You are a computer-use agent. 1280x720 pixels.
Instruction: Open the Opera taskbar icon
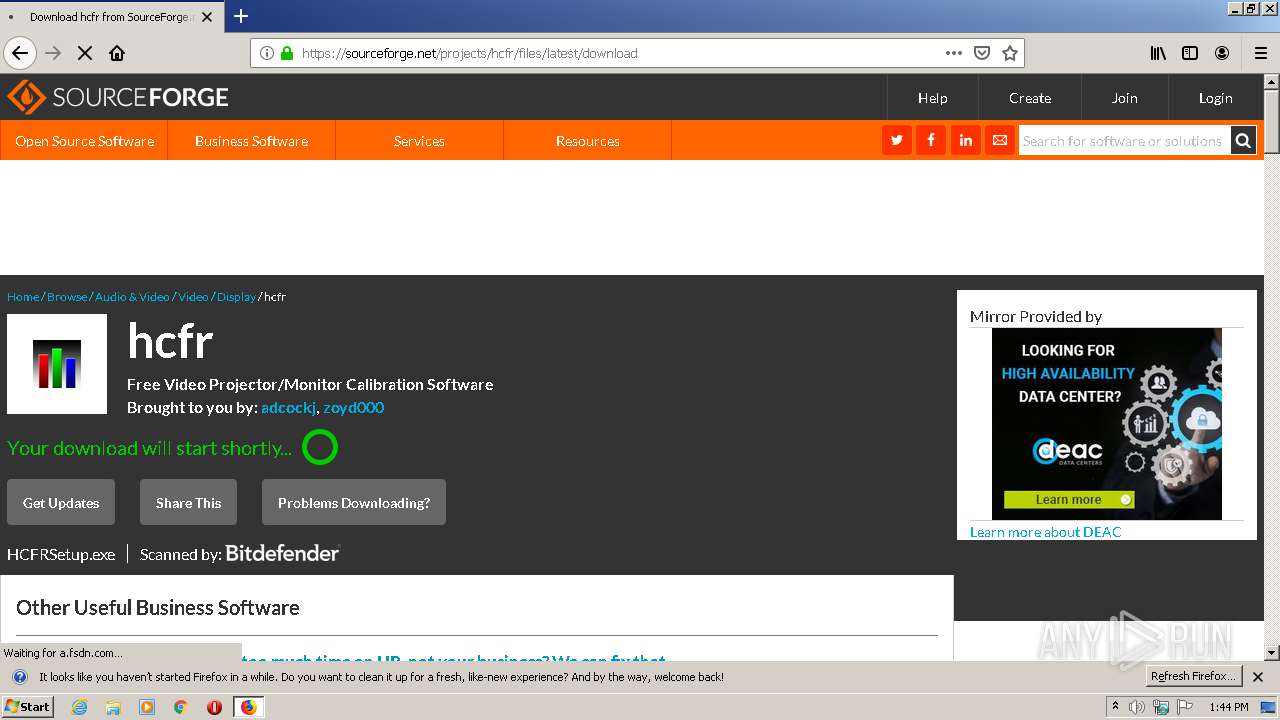[214, 707]
